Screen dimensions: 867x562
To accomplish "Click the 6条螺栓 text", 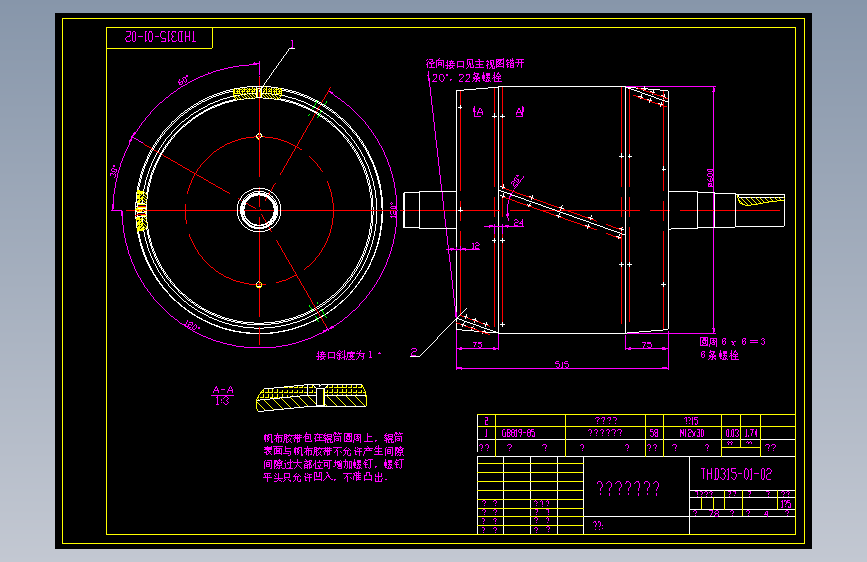I will pyautogui.click(x=719, y=355).
